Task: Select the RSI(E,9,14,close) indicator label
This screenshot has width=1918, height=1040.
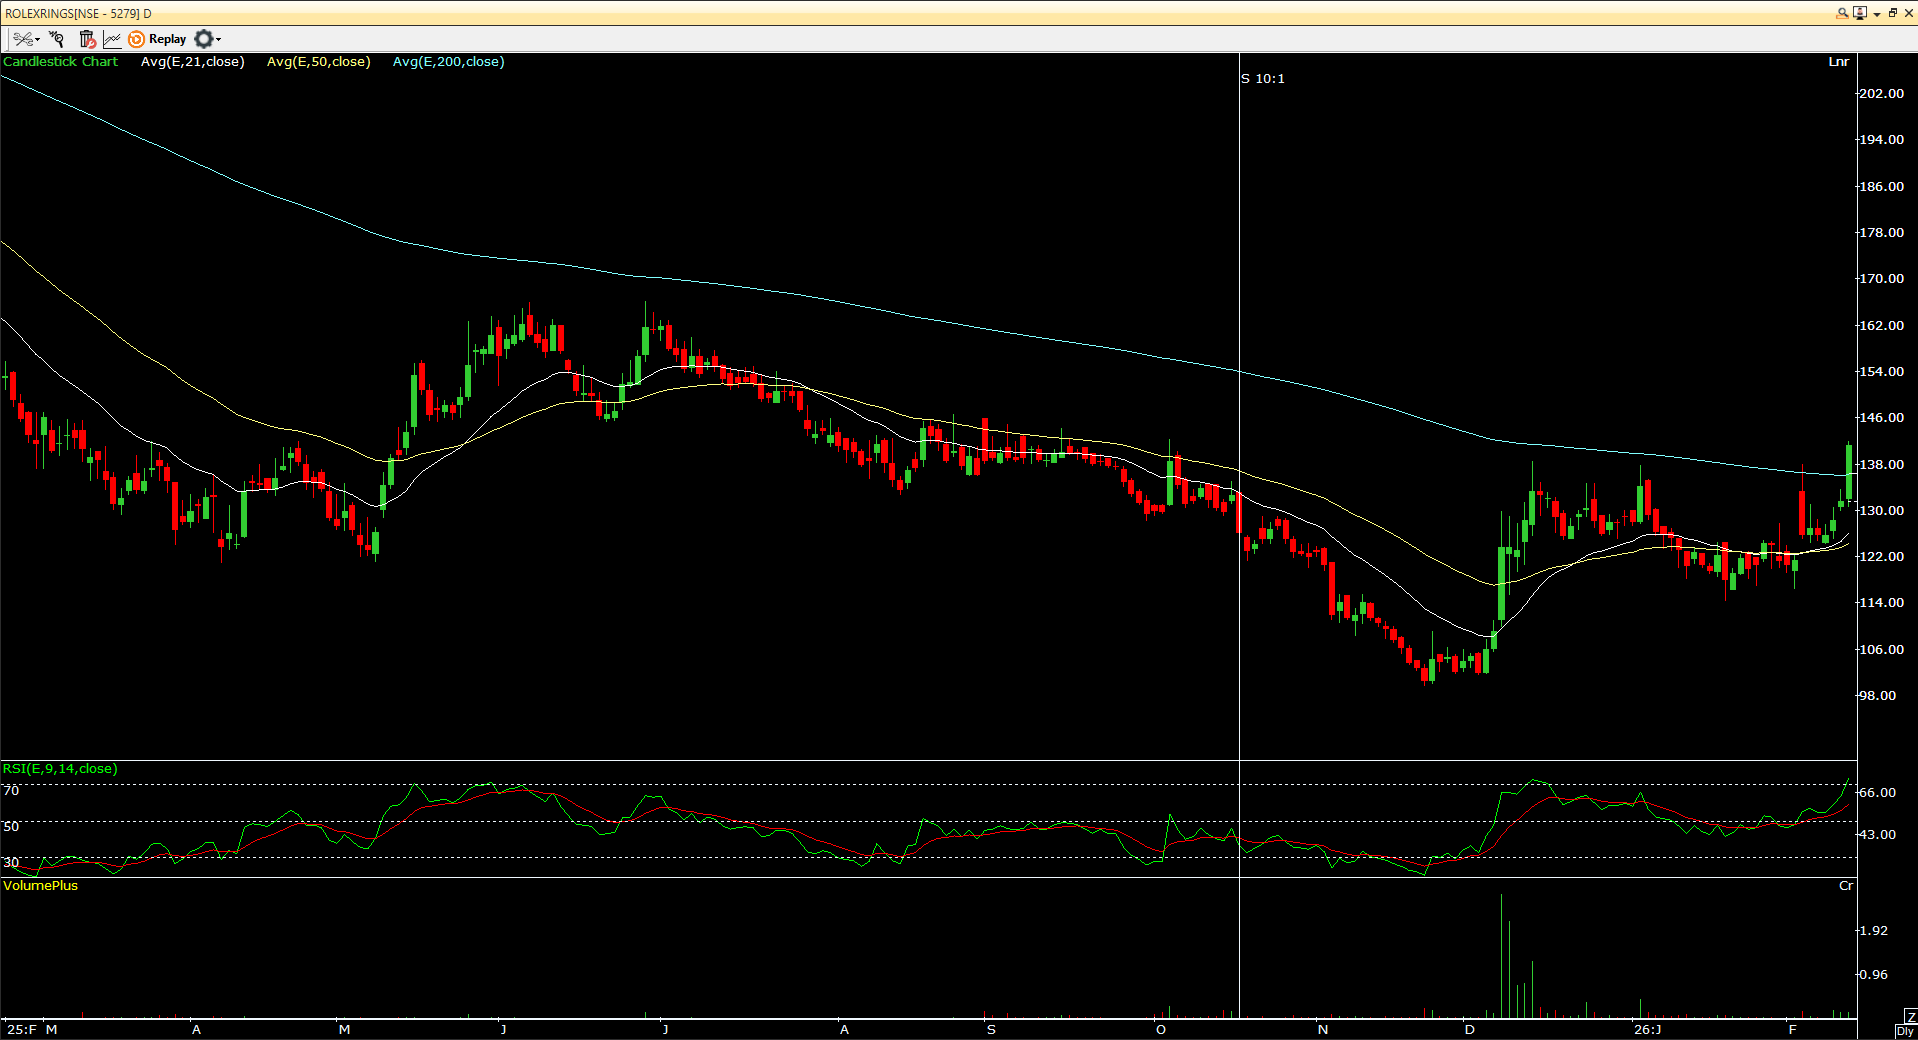Action: point(60,769)
